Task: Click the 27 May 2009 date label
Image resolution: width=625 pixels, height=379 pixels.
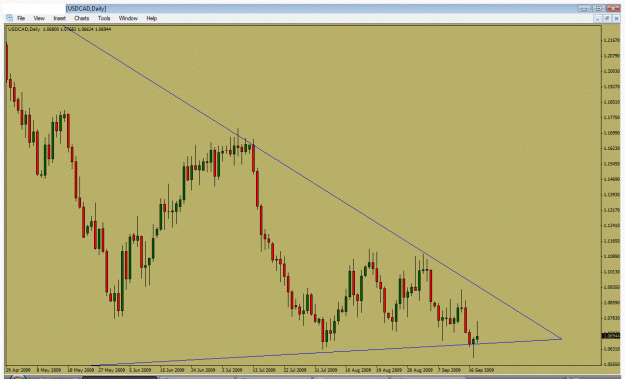Action: point(112,370)
